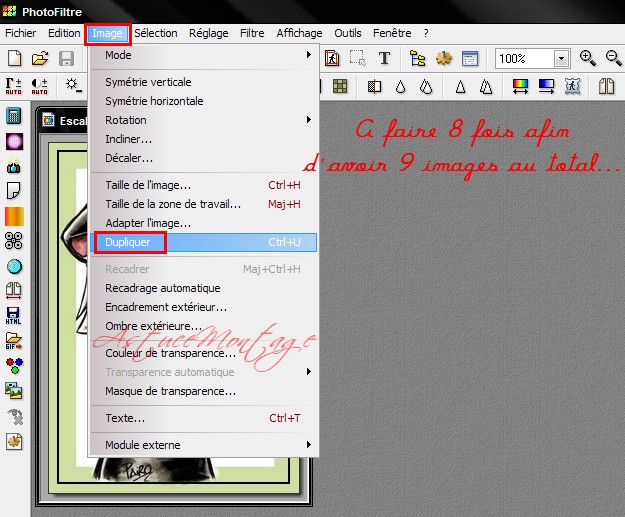Click the double droplet more blur icon

tap(426, 86)
